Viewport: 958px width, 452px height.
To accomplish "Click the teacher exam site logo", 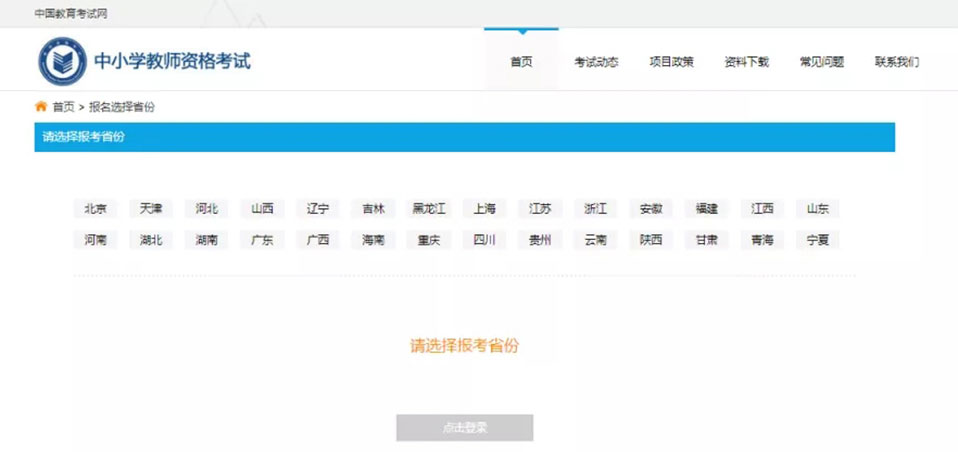I will [63, 61].
